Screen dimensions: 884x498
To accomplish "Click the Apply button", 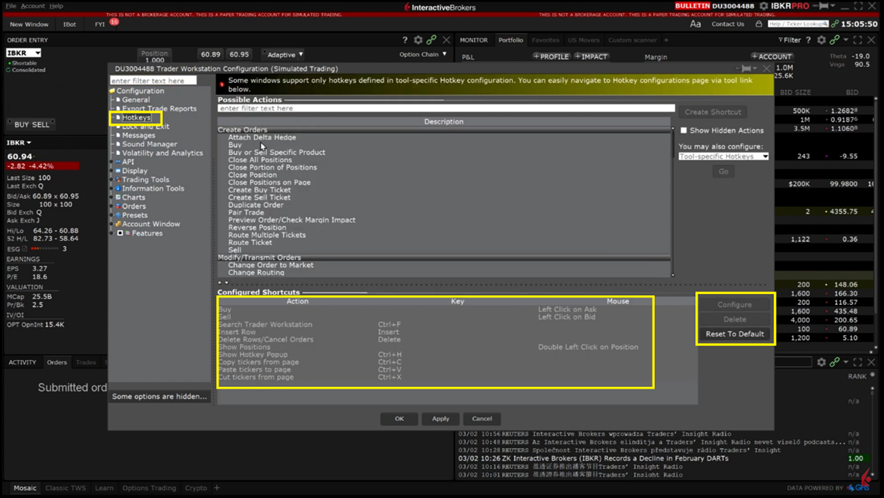I will (x=440, y=418).
